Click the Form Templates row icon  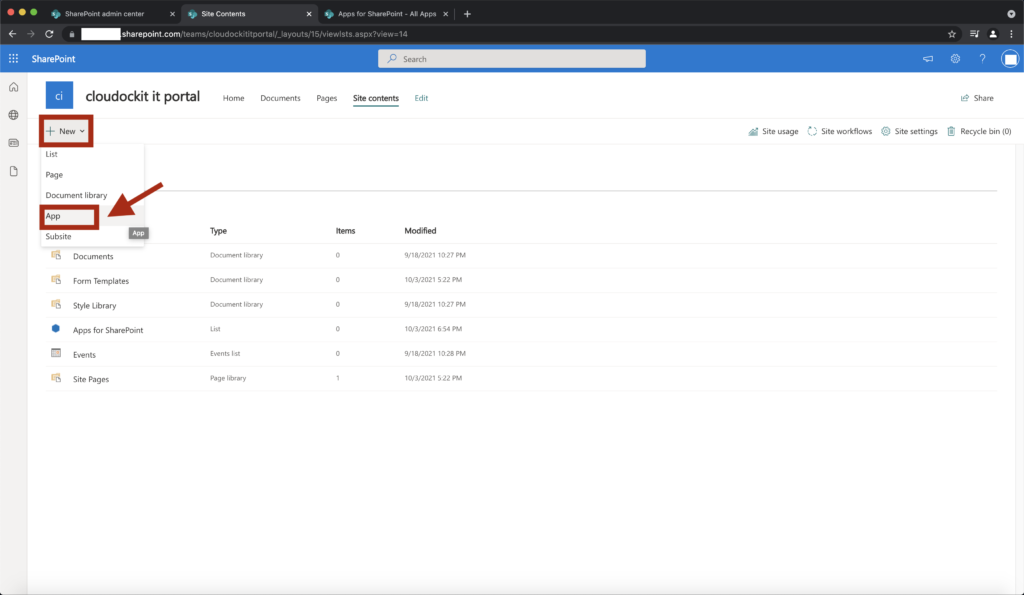point(56,280)
